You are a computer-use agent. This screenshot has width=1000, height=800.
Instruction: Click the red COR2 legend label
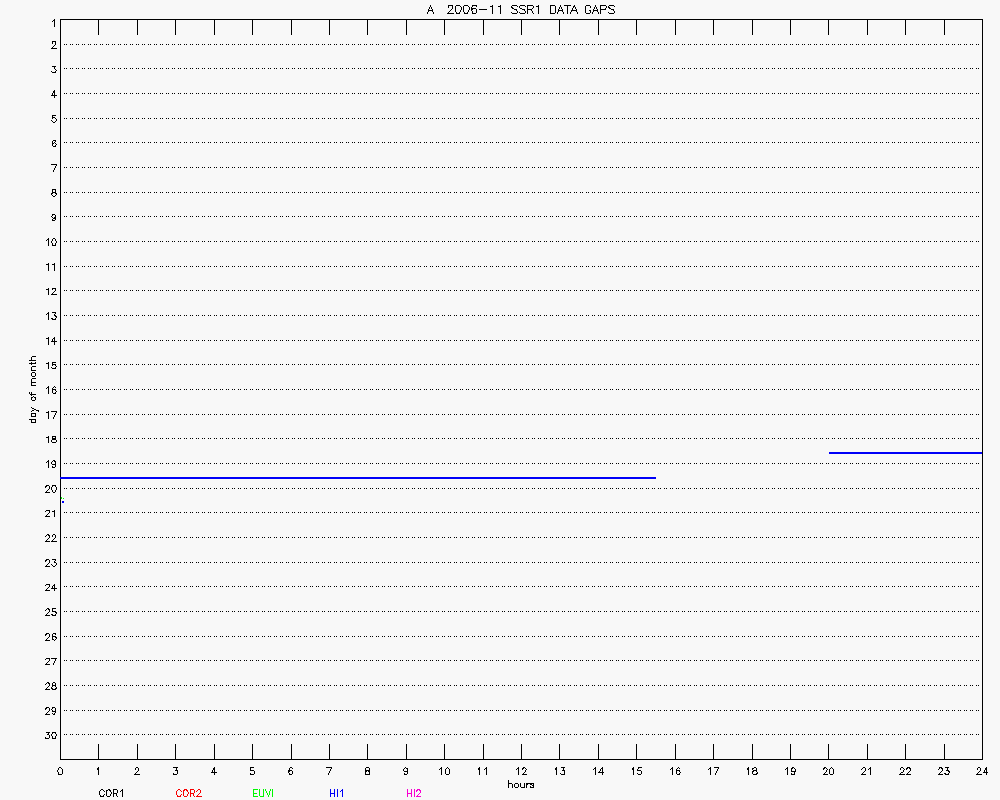pyautogui.click(x=188, y=793)
